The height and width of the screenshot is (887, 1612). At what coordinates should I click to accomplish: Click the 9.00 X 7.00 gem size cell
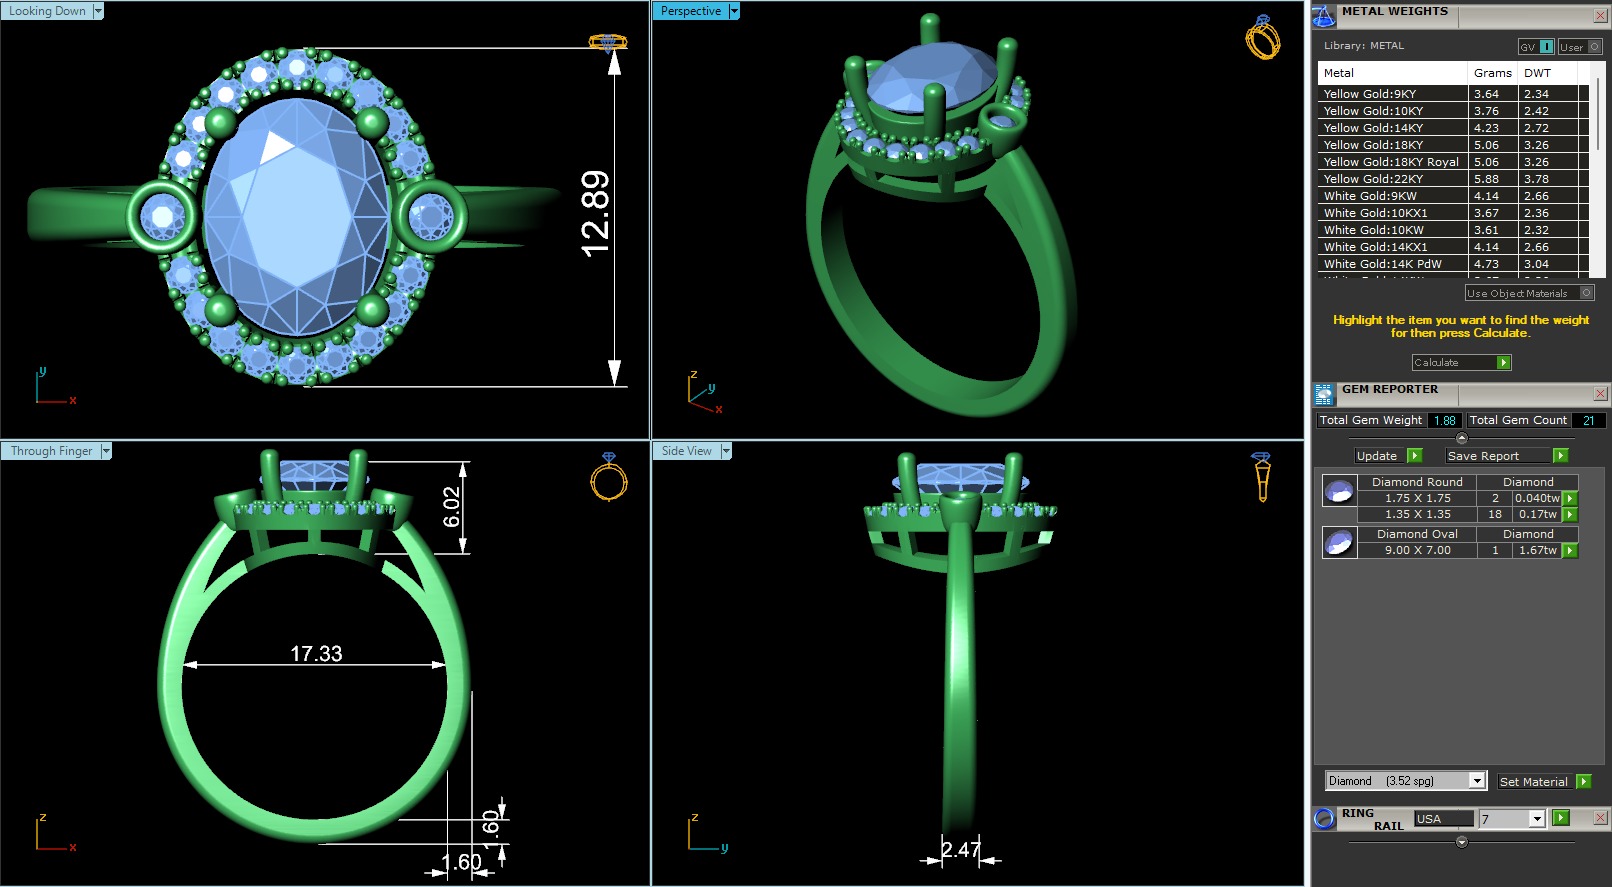point(1417,550)
